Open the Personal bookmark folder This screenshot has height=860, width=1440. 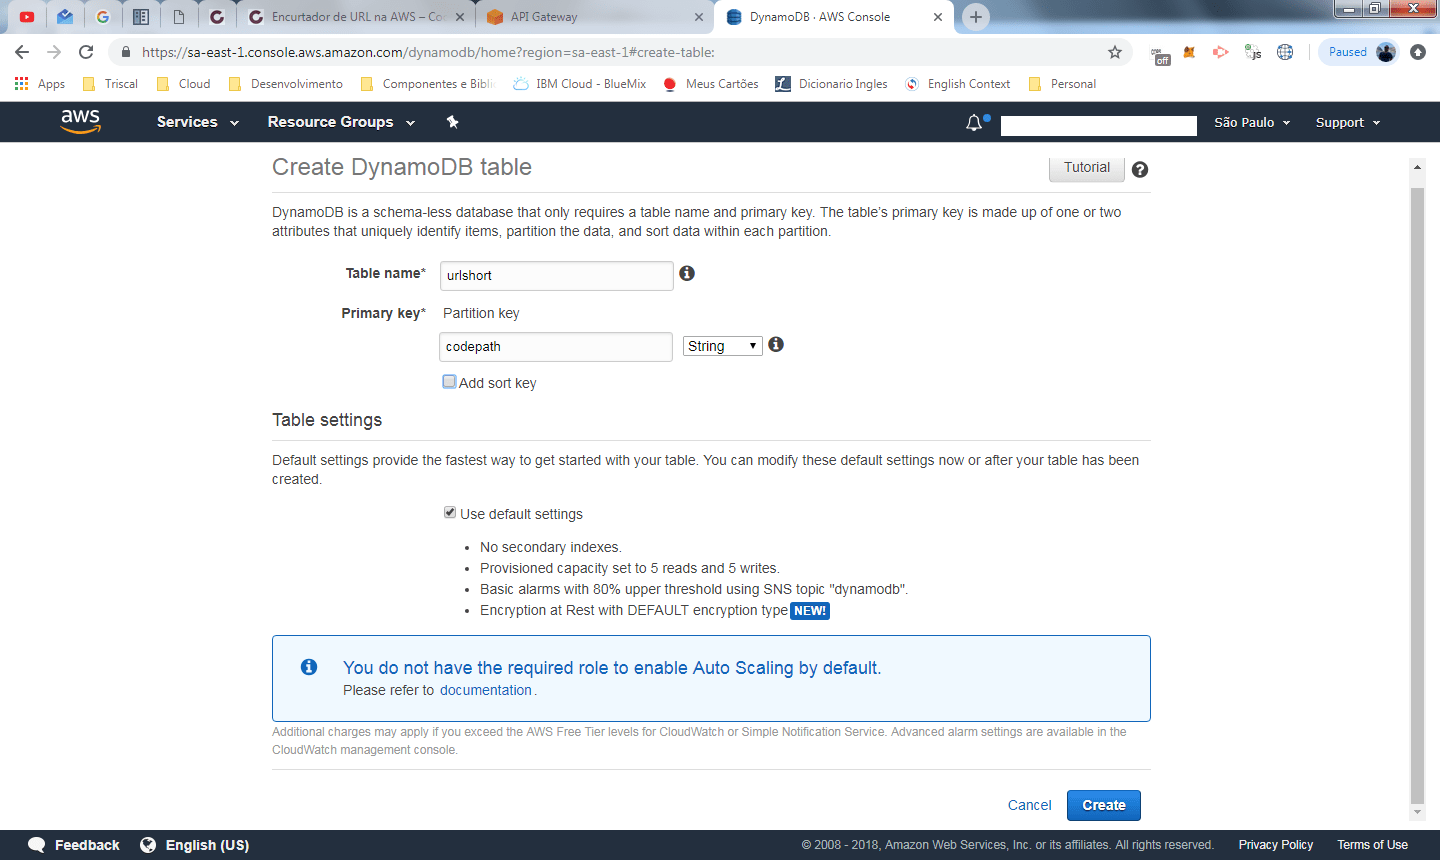(x=1063, y=84)
